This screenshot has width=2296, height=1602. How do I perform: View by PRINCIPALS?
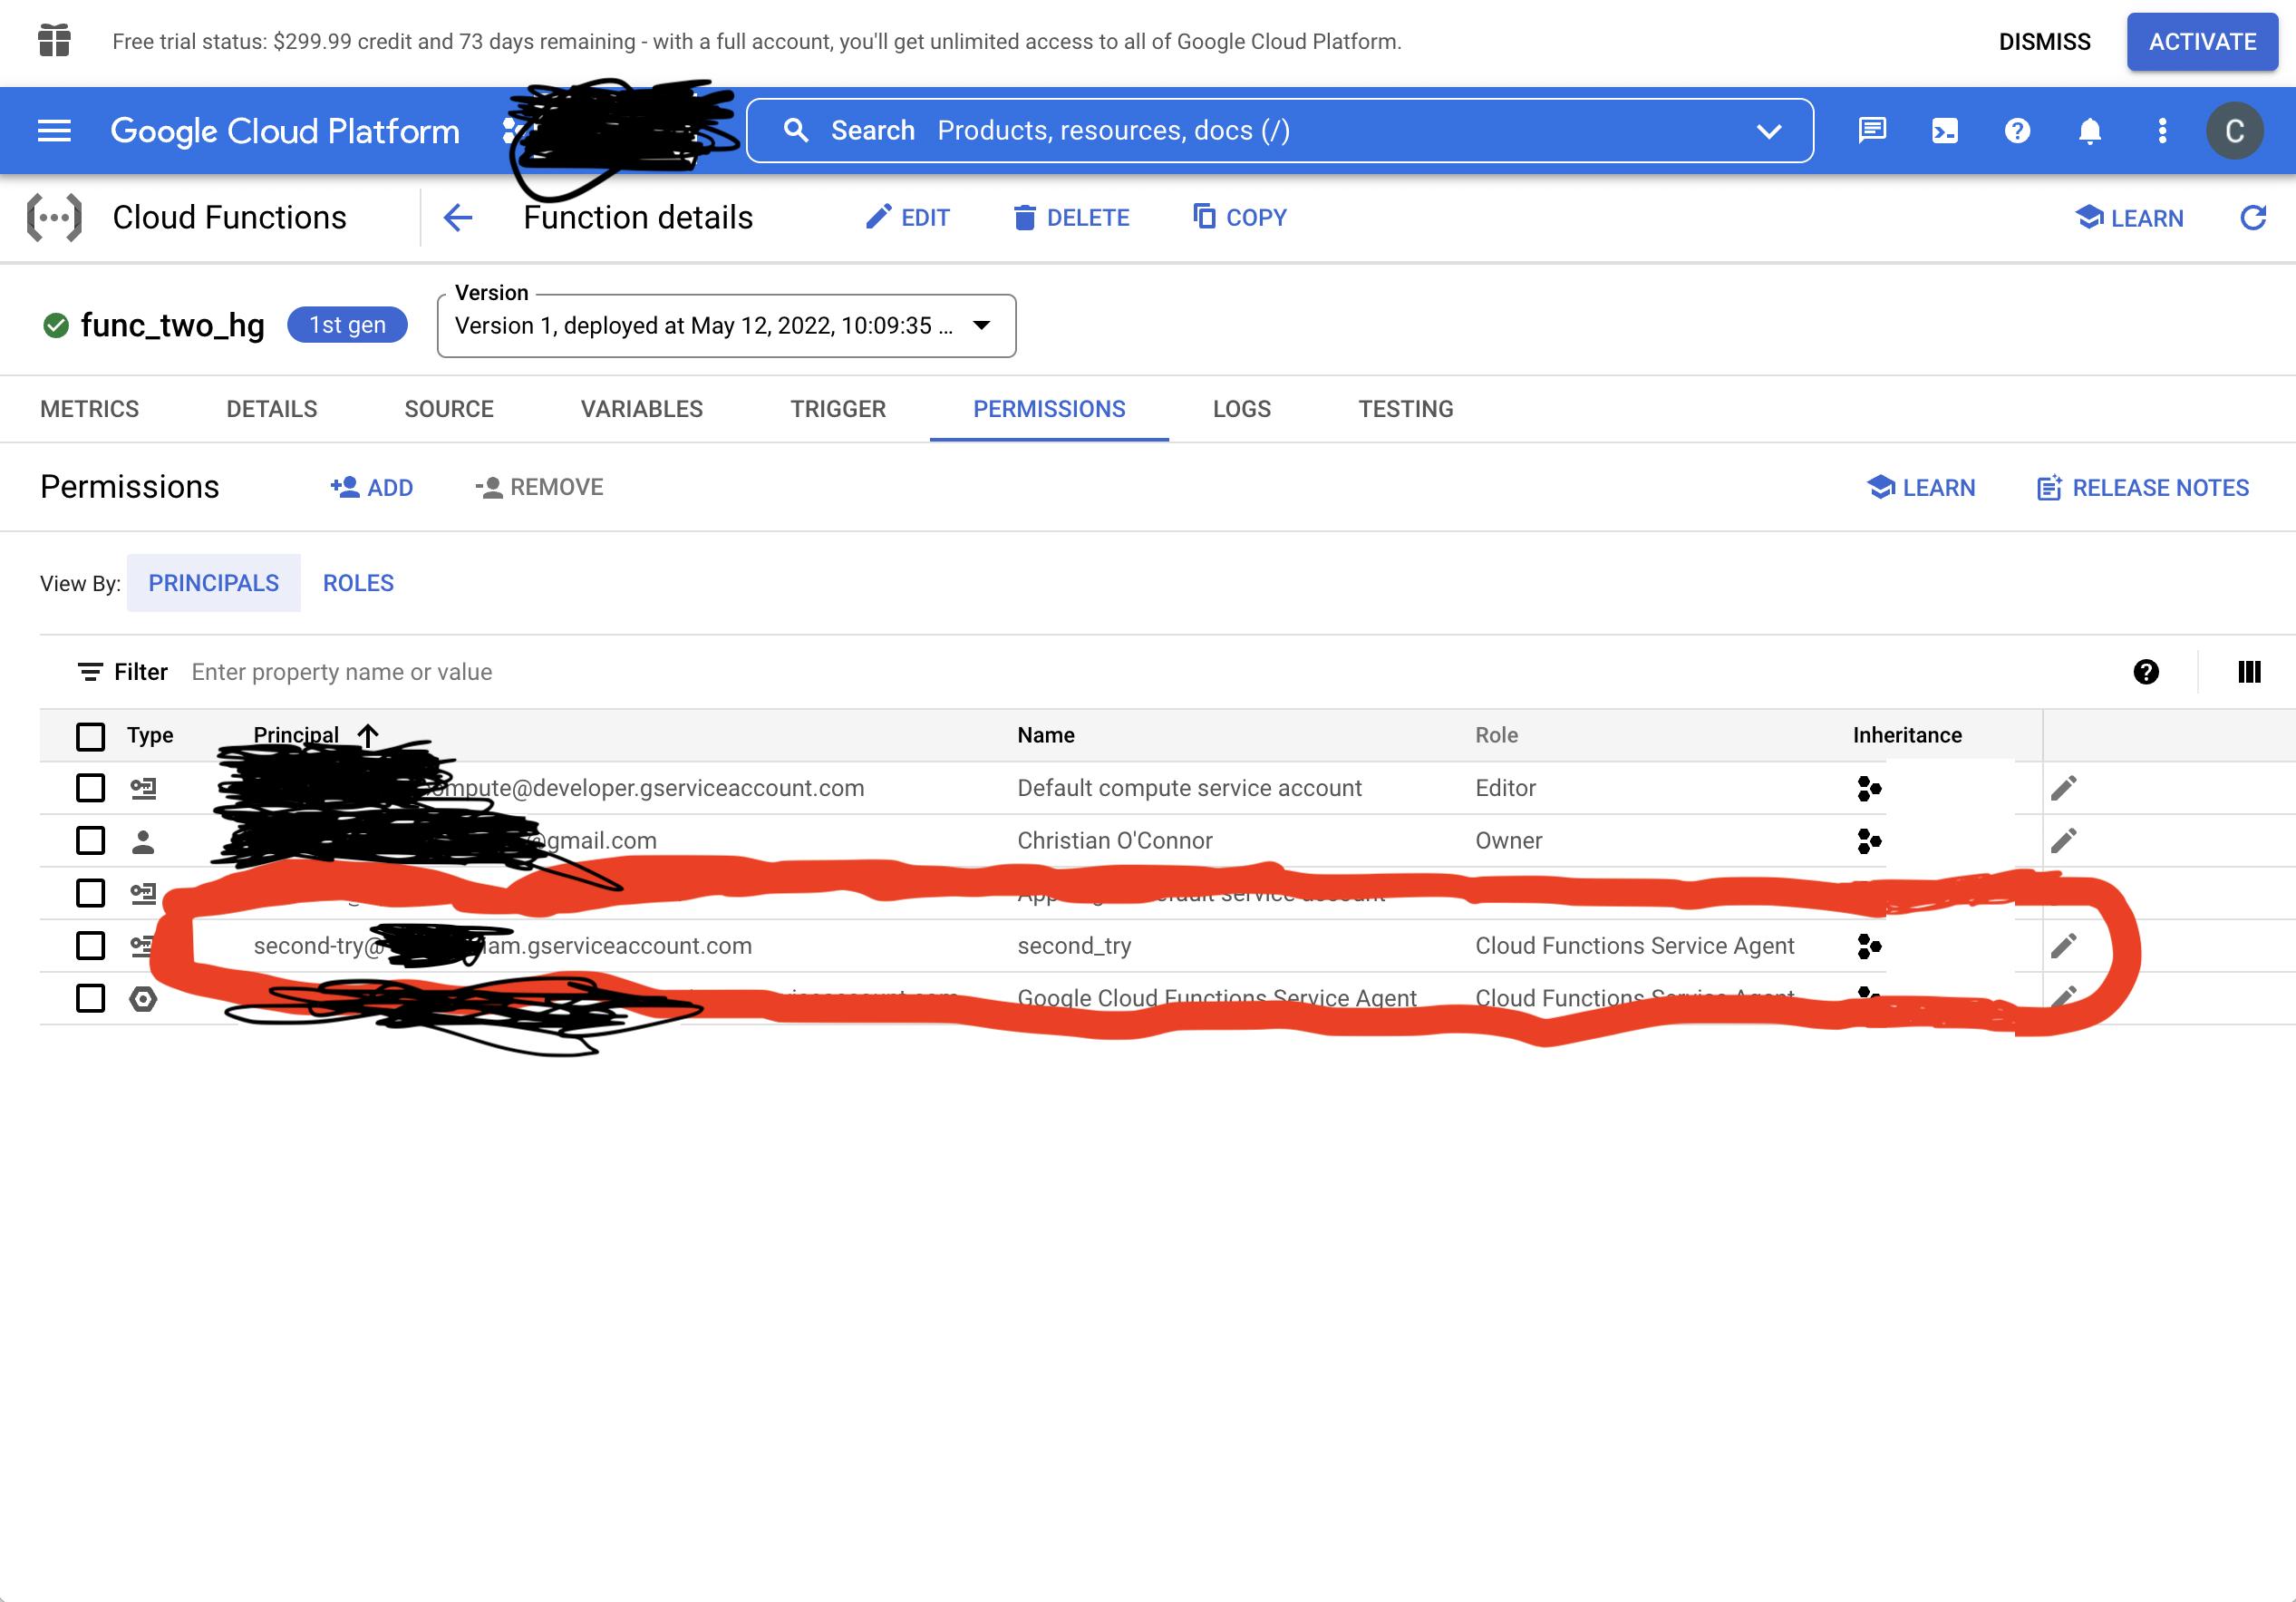click(214, 583)
